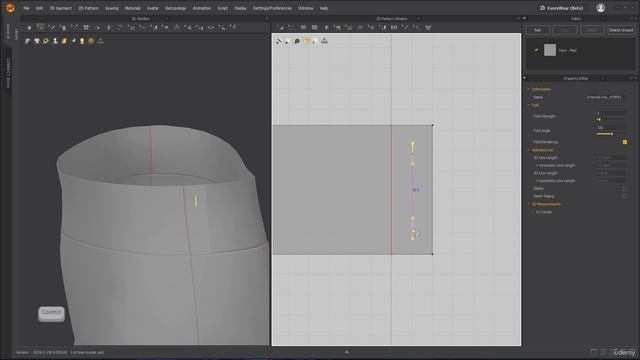Open the Materials menu
The width and height of the screenshot is (640, 360).
133,8
